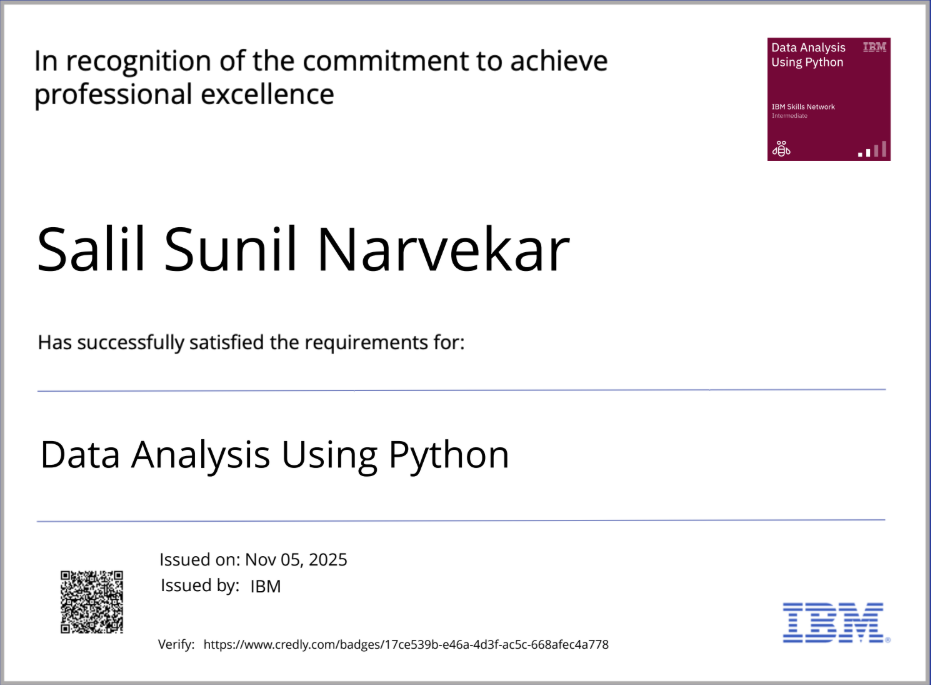Click the badge title text Data Analysis Using Python
Viewport: 931px width, 685px height.
(x=809, y=55)
